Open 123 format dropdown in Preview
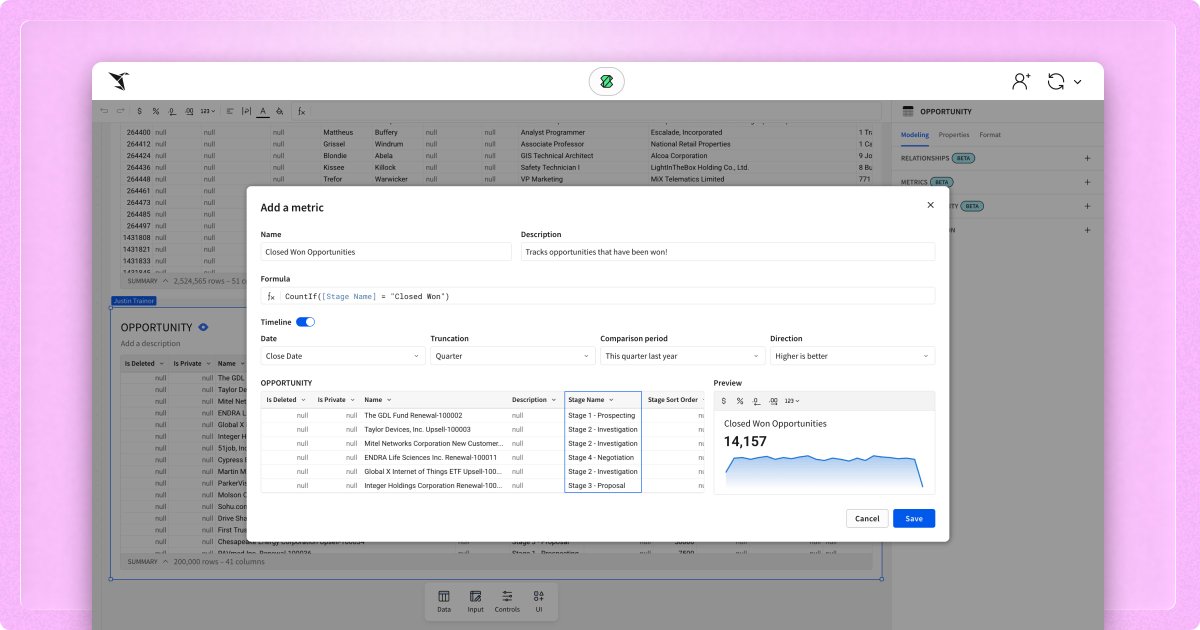This screenshot has height=630, width=1200. click(x=792, y=401)
